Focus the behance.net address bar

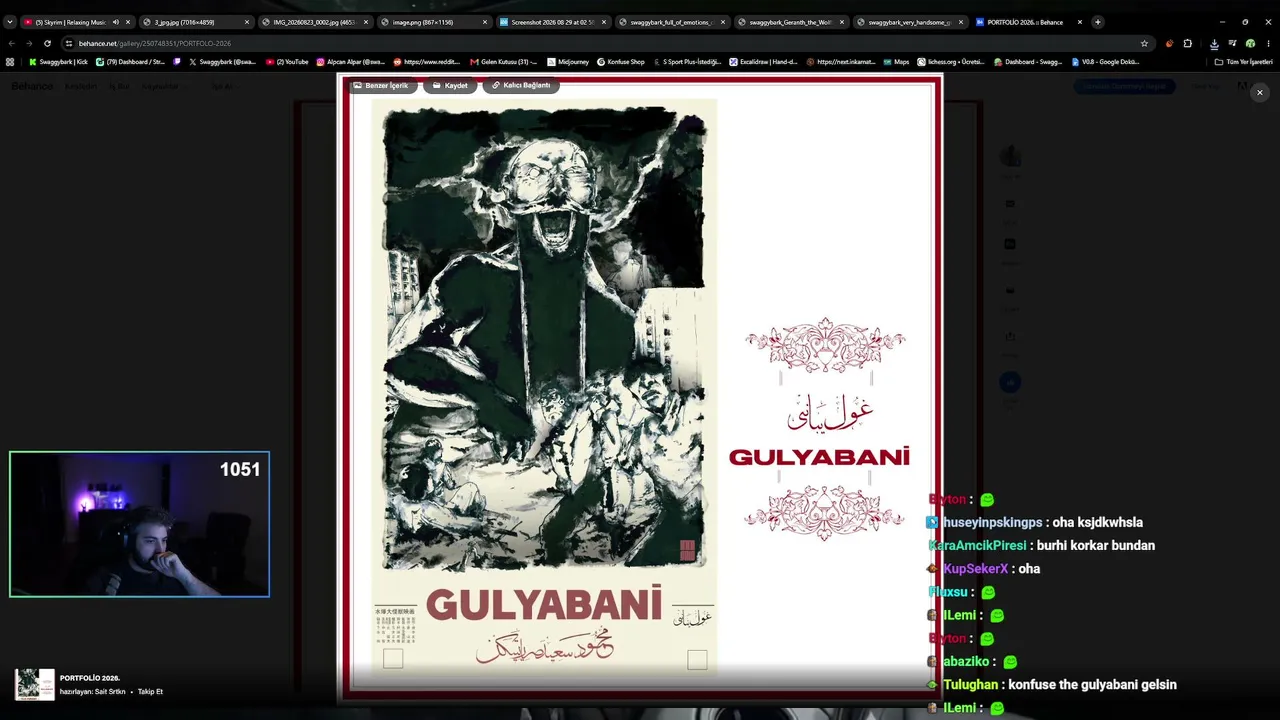click(605, 44)
